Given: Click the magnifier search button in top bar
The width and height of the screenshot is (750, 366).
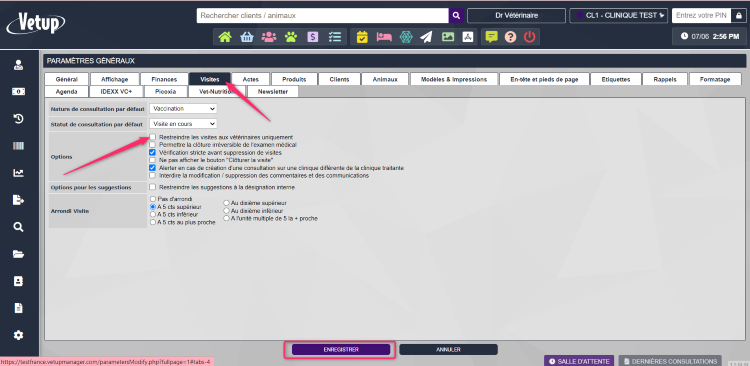Looking at the screenshot, I should click(456, 15).
